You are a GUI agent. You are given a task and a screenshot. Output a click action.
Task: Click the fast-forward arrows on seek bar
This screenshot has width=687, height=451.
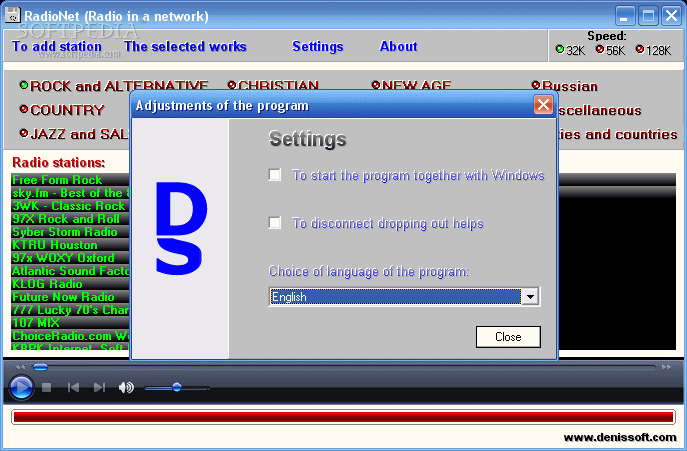666,367
